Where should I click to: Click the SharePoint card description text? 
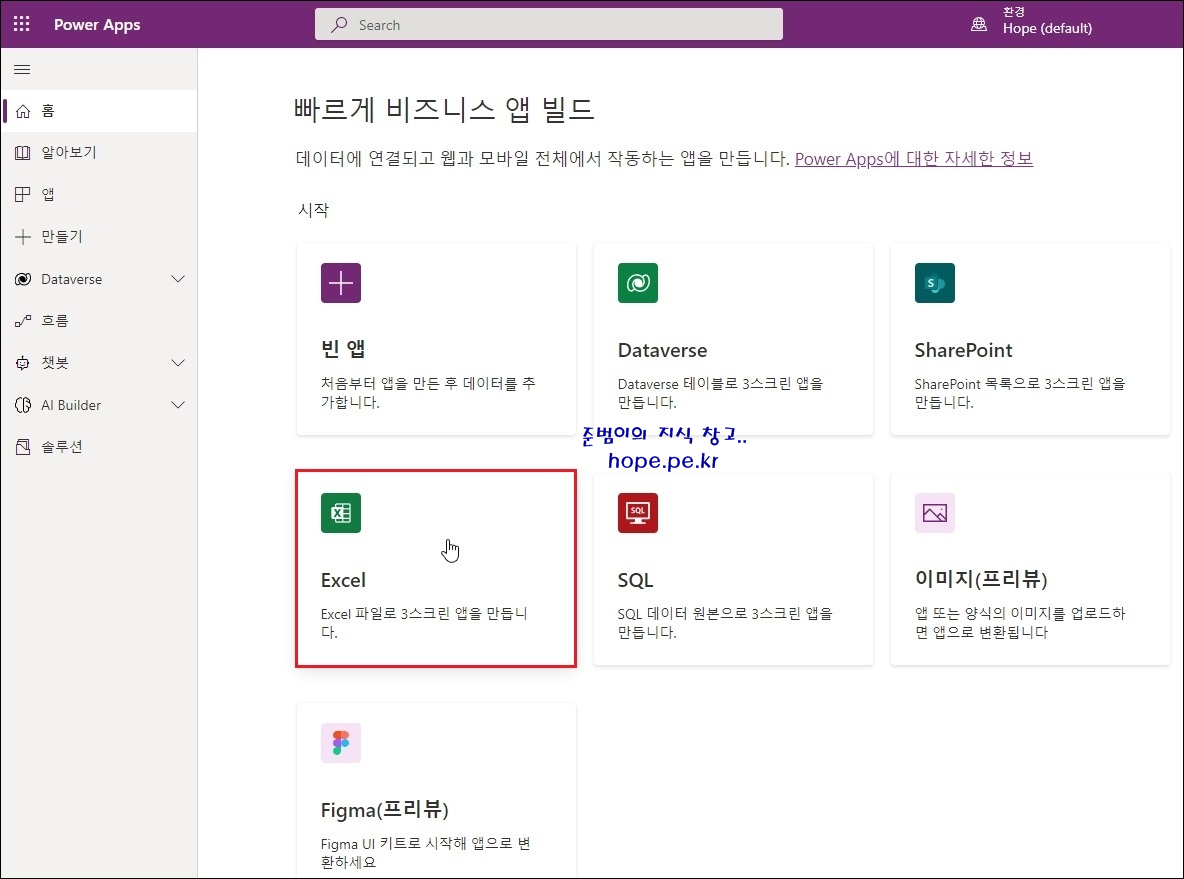[1019, 393]
